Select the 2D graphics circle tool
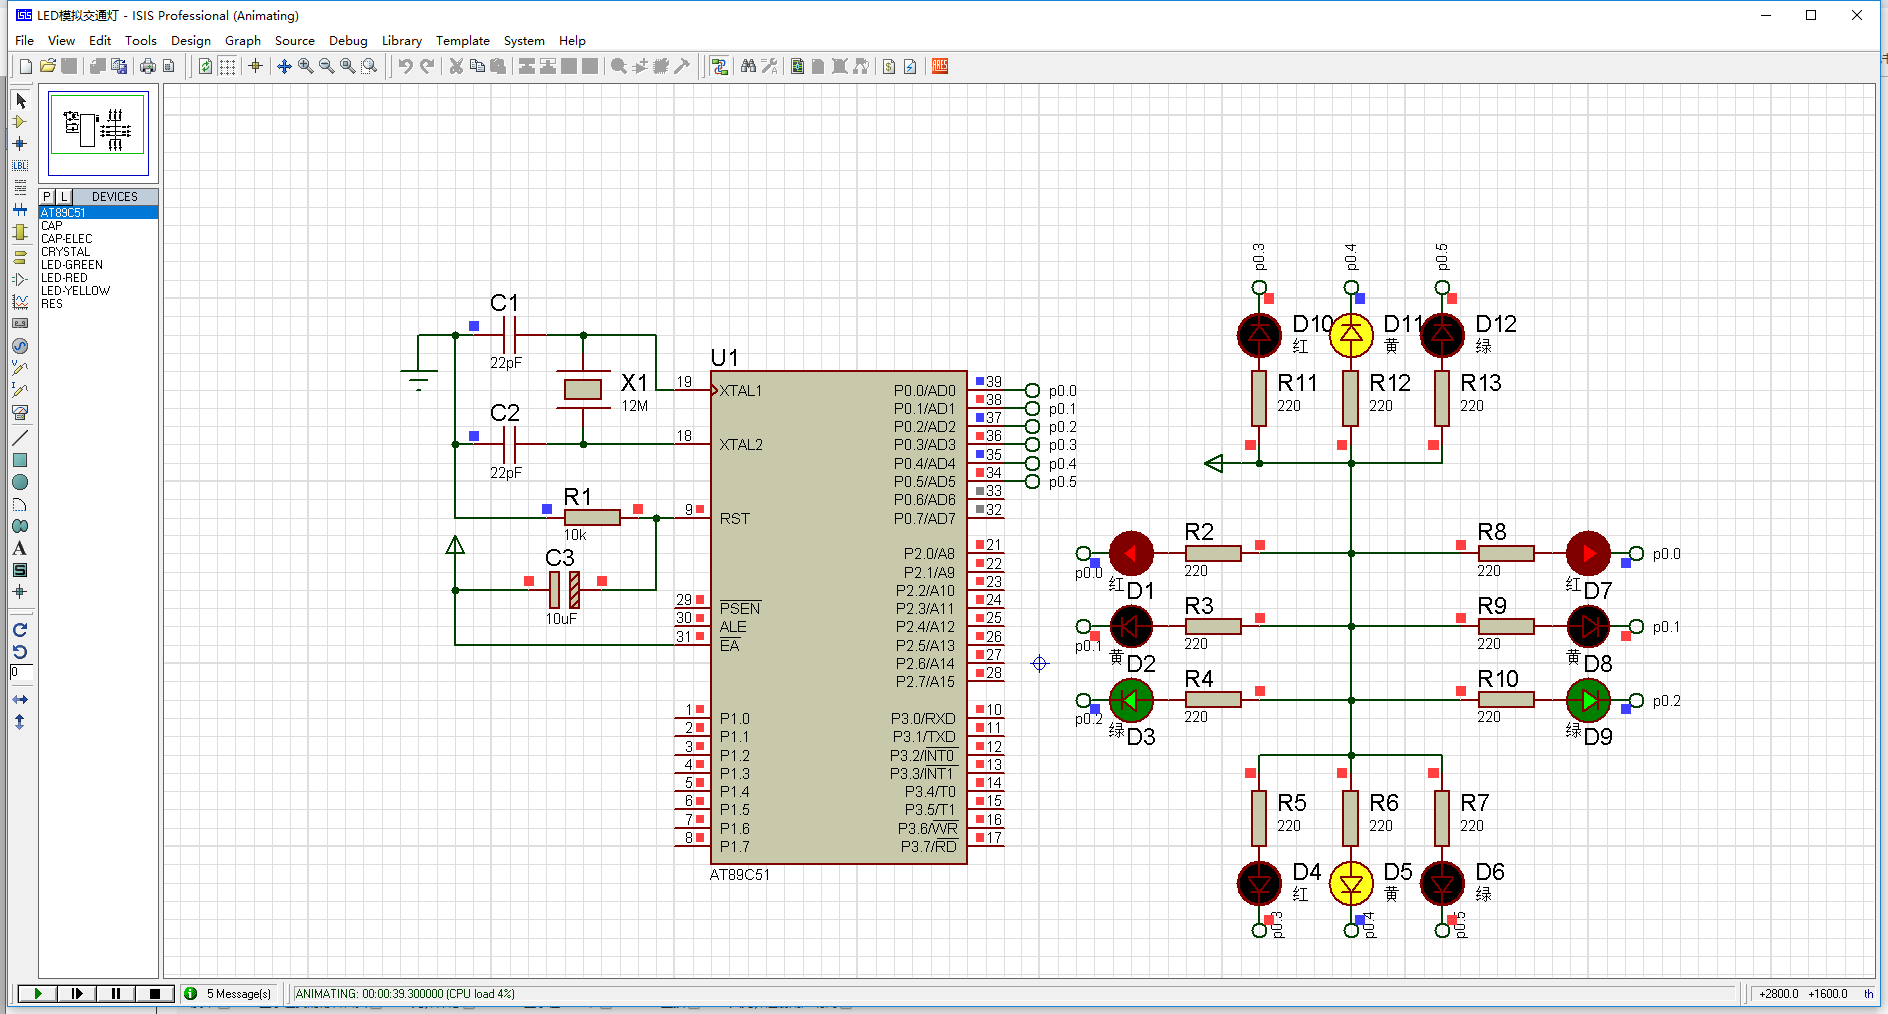 pyautogui.click(x=19, y=482)
